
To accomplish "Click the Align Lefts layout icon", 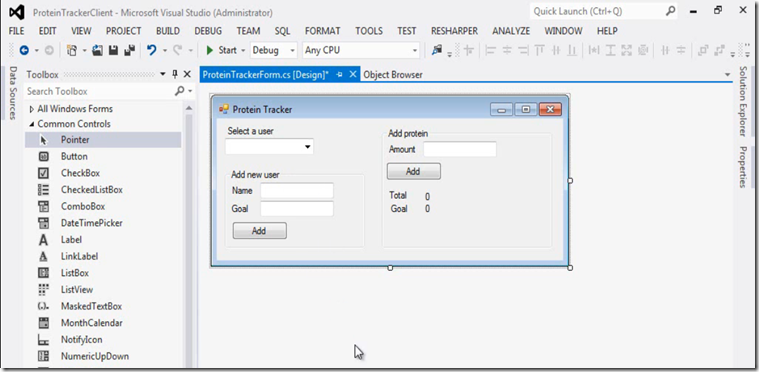I will tap(491, 50).
